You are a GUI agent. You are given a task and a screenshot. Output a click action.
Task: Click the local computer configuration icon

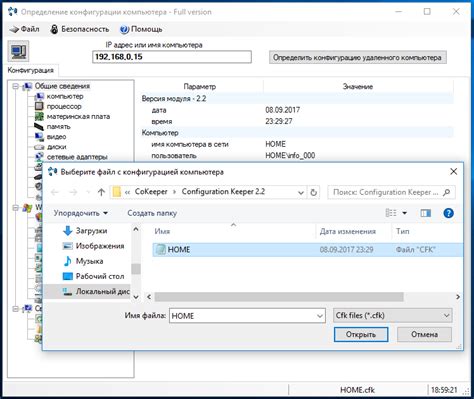(x=18, y=51)
